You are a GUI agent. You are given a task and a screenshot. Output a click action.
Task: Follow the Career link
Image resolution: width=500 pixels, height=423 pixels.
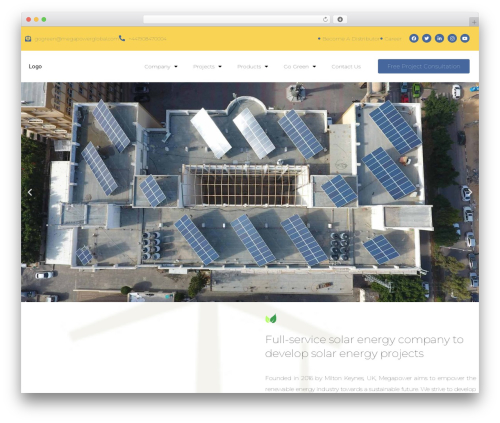click(393, 39)
